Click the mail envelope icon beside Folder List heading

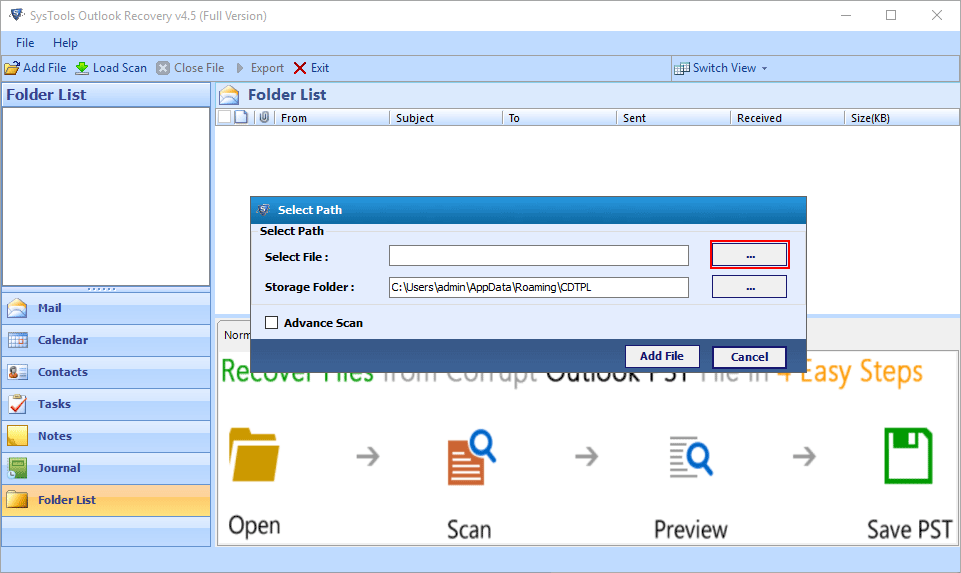pos(229,95)
